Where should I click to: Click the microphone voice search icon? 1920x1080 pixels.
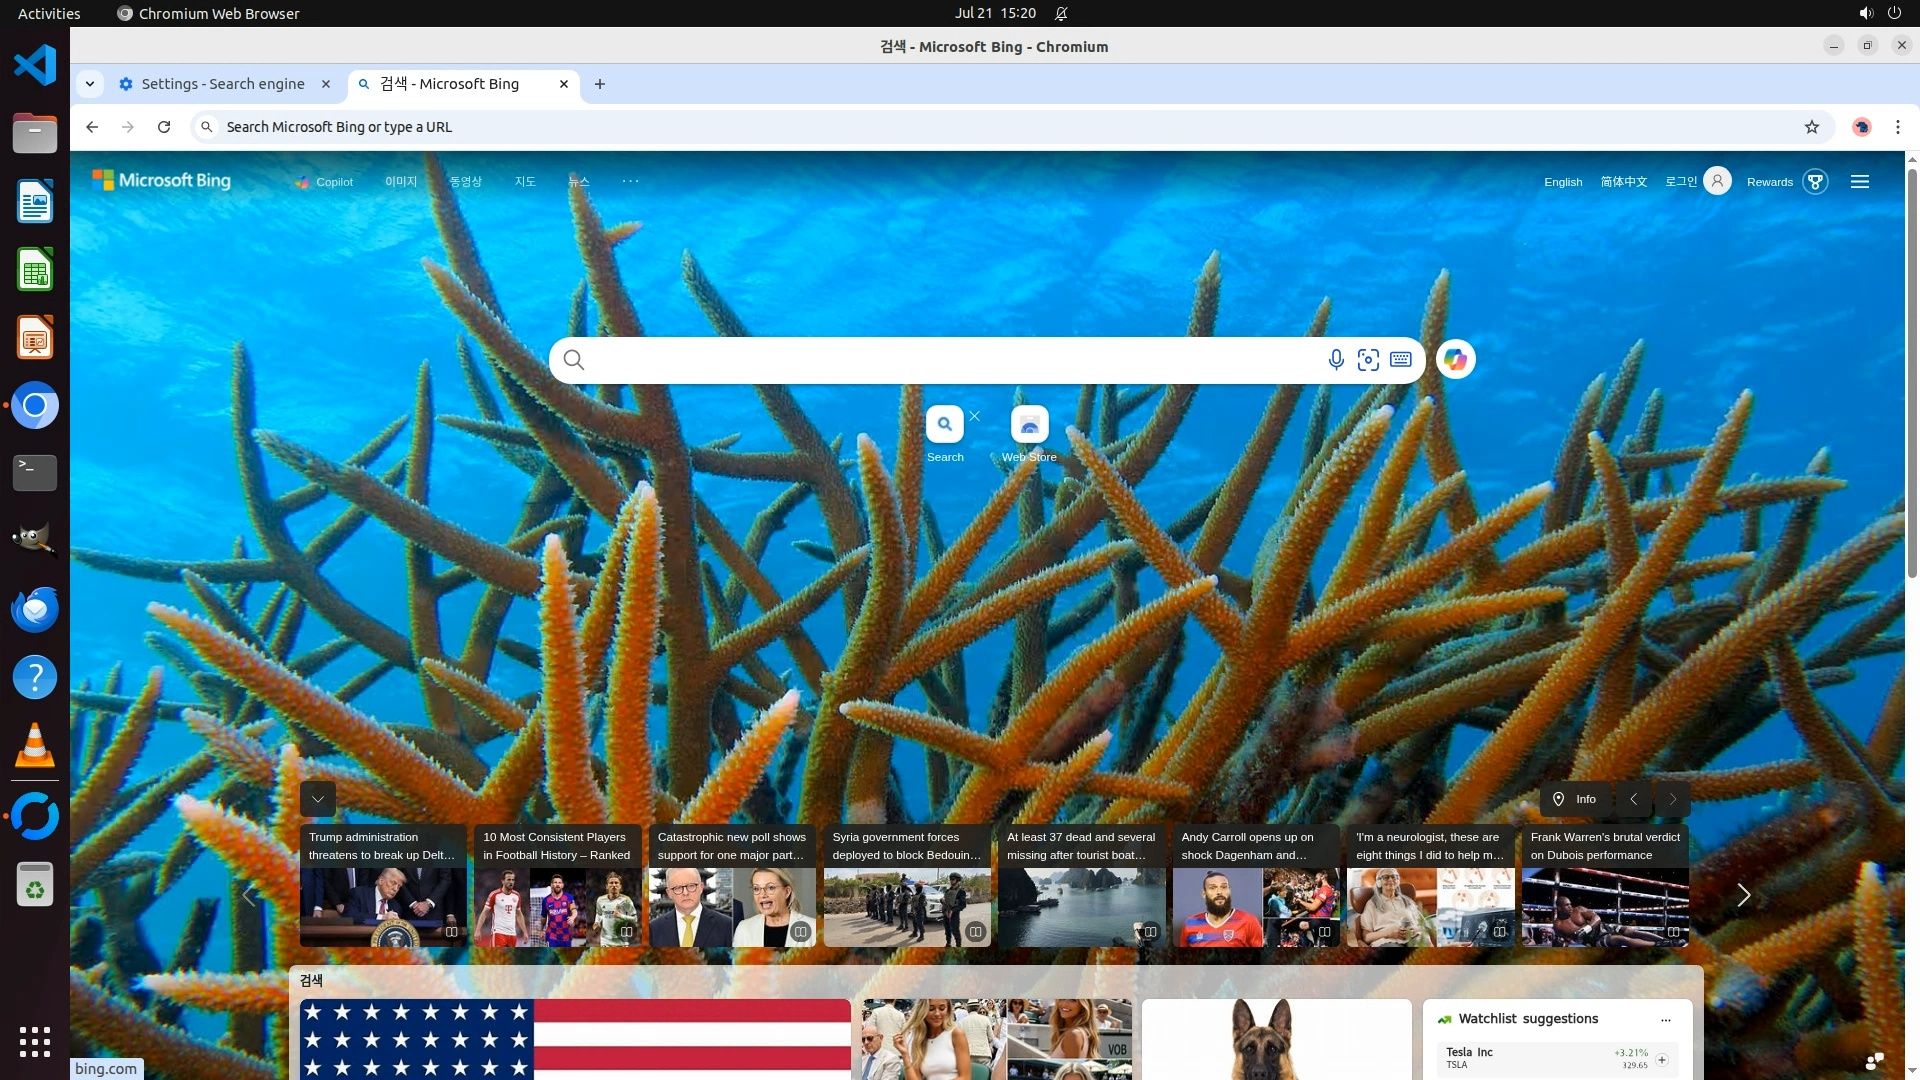click(1336, 360)
